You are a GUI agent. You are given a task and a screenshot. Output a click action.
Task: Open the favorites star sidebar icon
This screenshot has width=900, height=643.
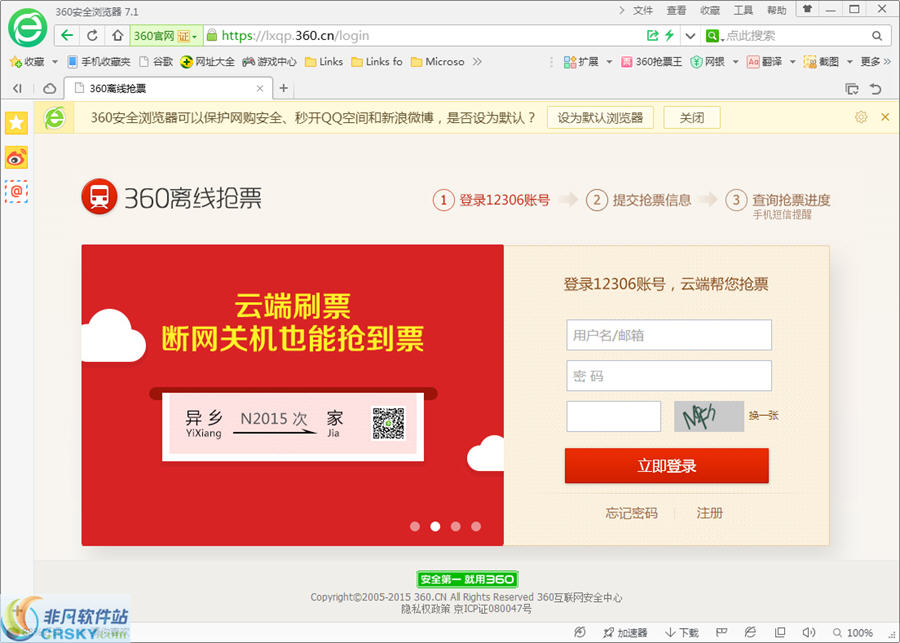(x=16, y=123)
